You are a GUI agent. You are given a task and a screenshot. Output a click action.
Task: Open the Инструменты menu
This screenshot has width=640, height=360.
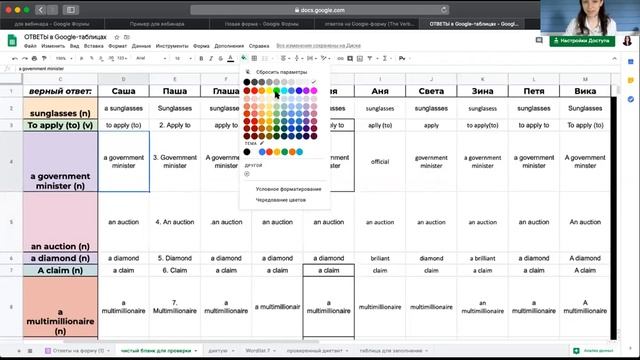172,46
